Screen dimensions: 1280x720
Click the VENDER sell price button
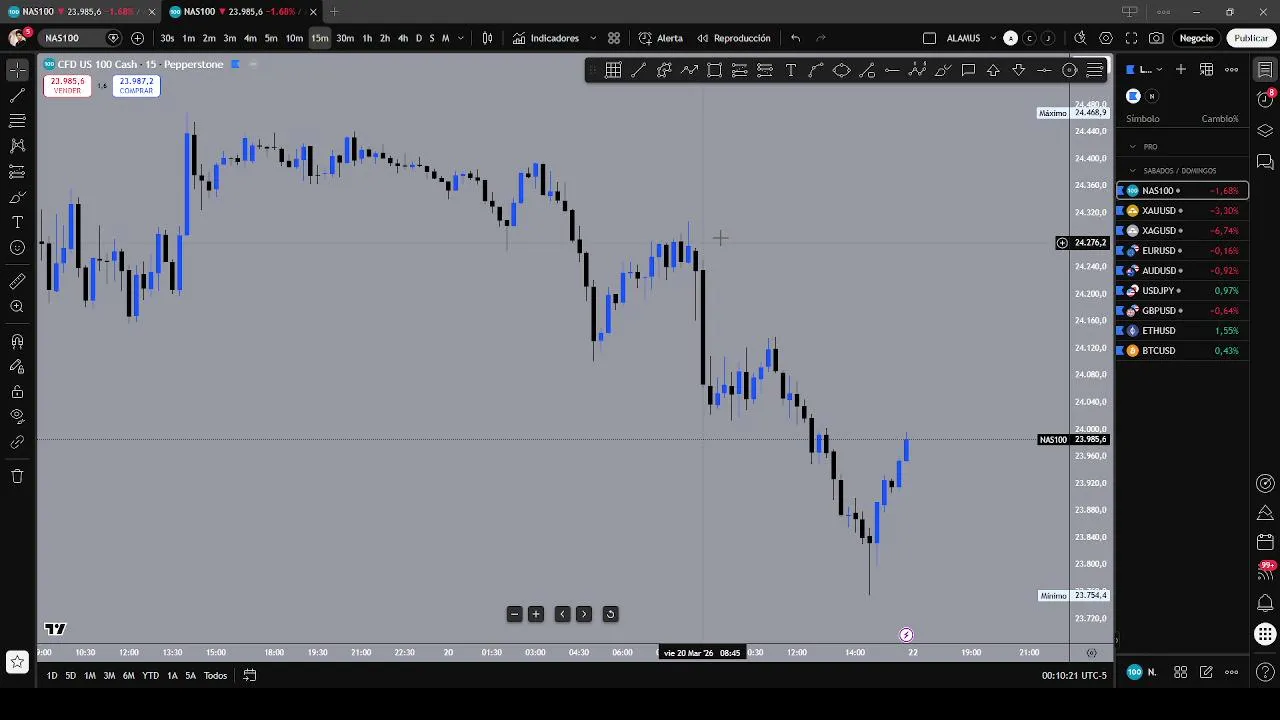click(67, 86)
